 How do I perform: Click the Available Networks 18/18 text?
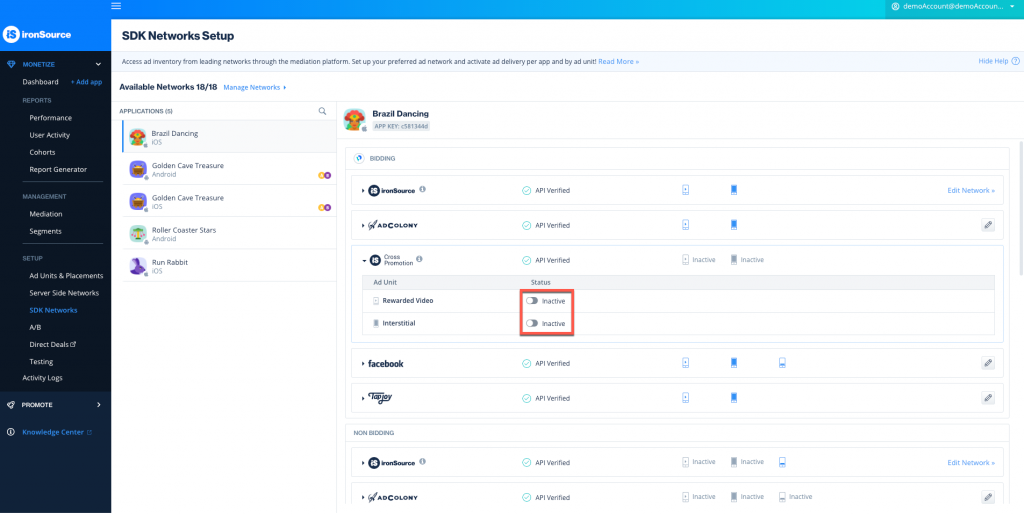pos(168,87)
